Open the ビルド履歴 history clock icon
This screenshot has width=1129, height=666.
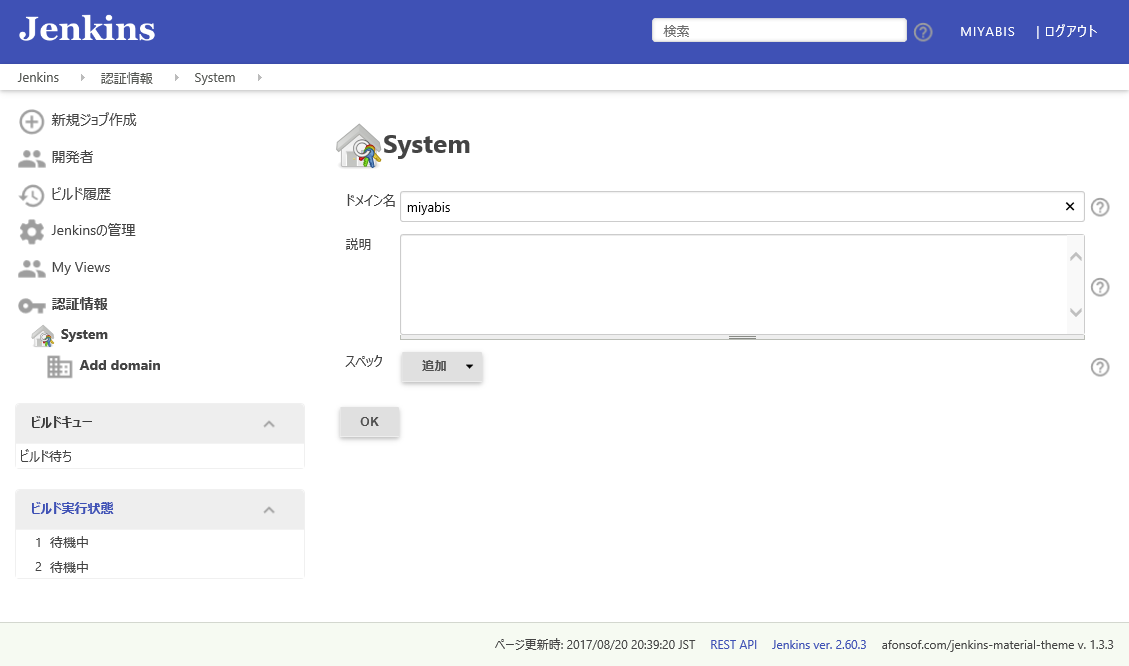(31, 195)
